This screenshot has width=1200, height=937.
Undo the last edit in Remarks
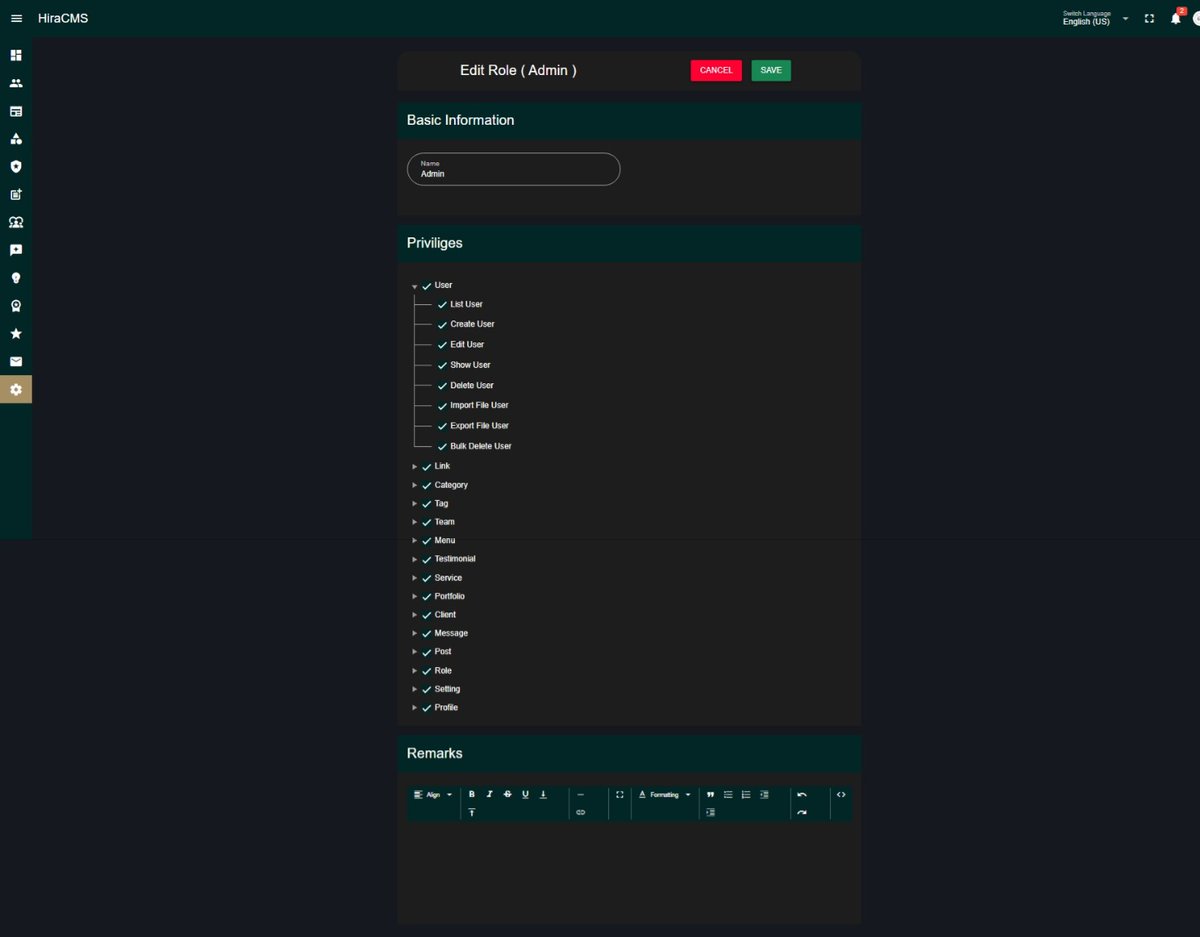802,795
